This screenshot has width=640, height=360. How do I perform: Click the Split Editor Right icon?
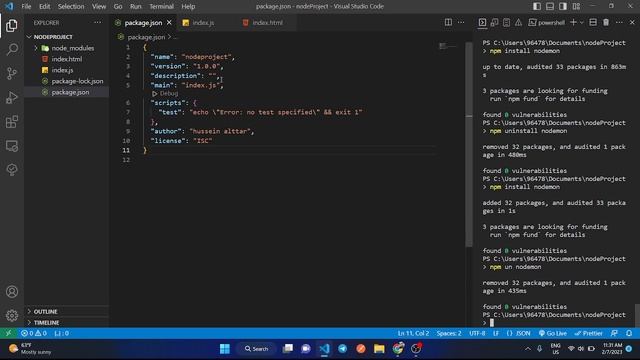pyautogui.click(x=448, y=22)
